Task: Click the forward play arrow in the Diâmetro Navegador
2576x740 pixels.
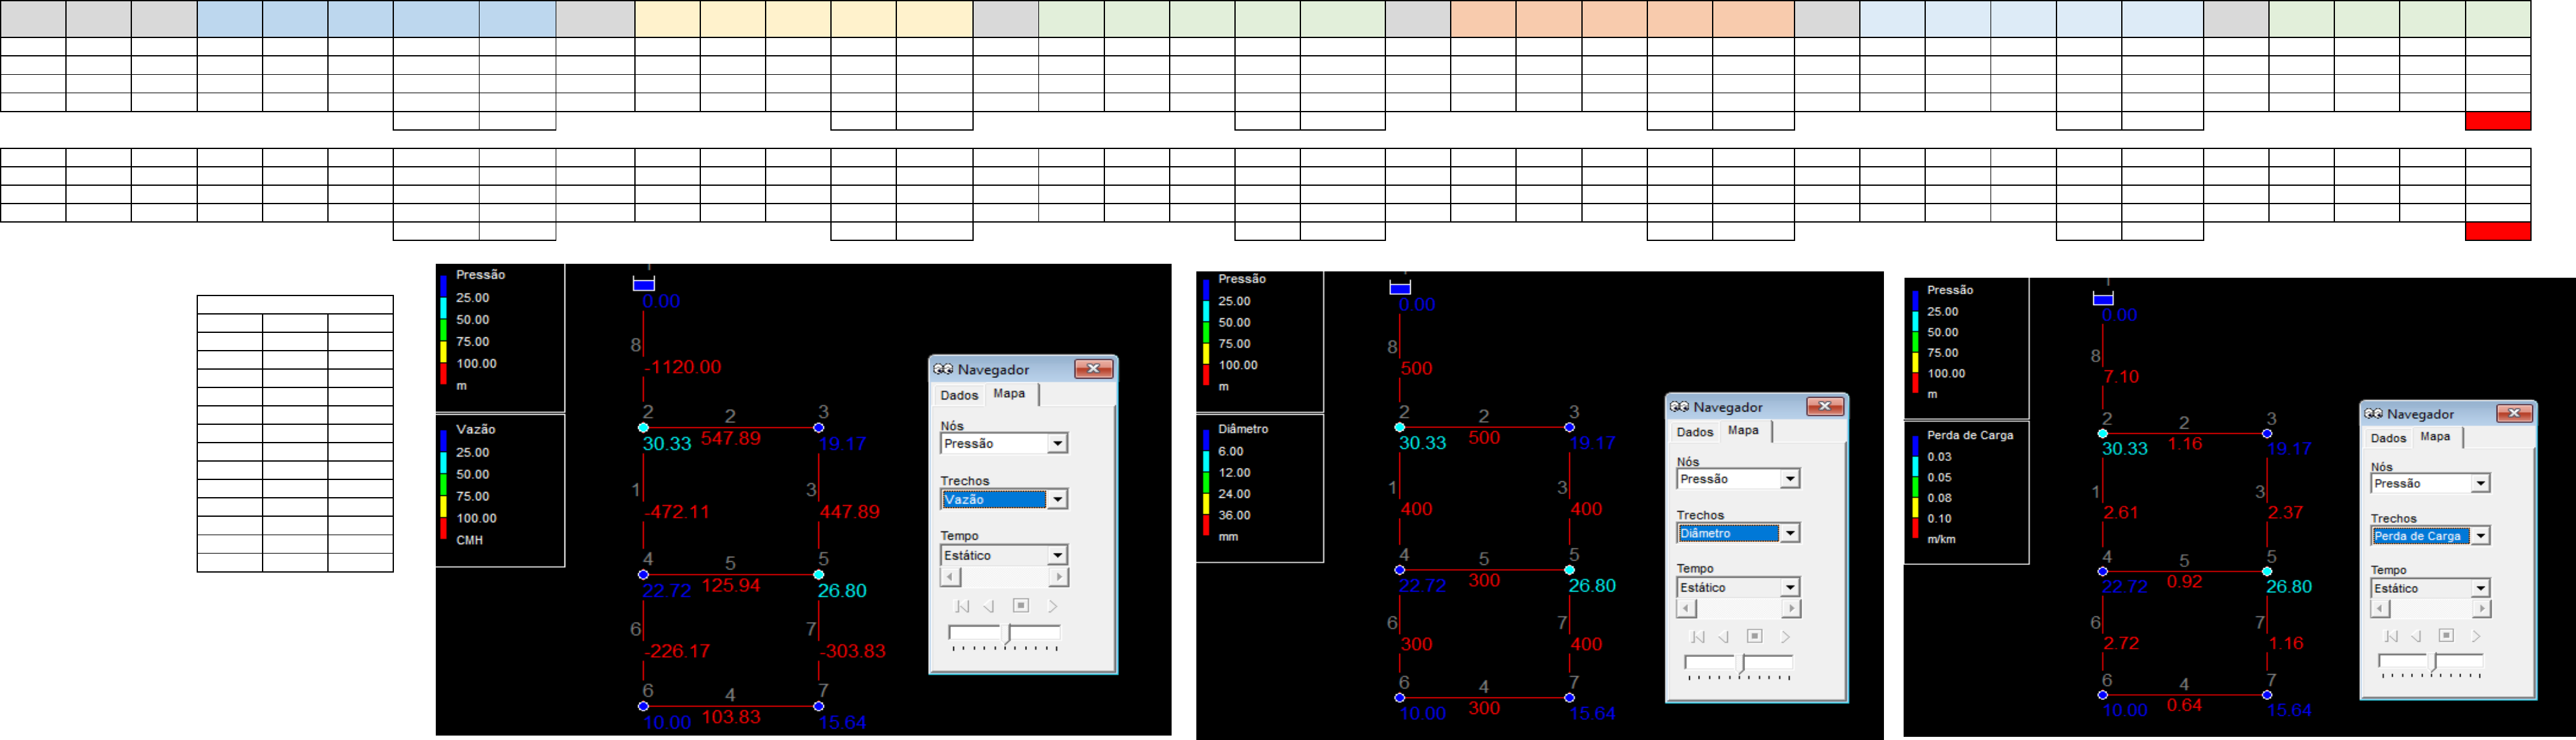Action: click(x=1785, y=636)
